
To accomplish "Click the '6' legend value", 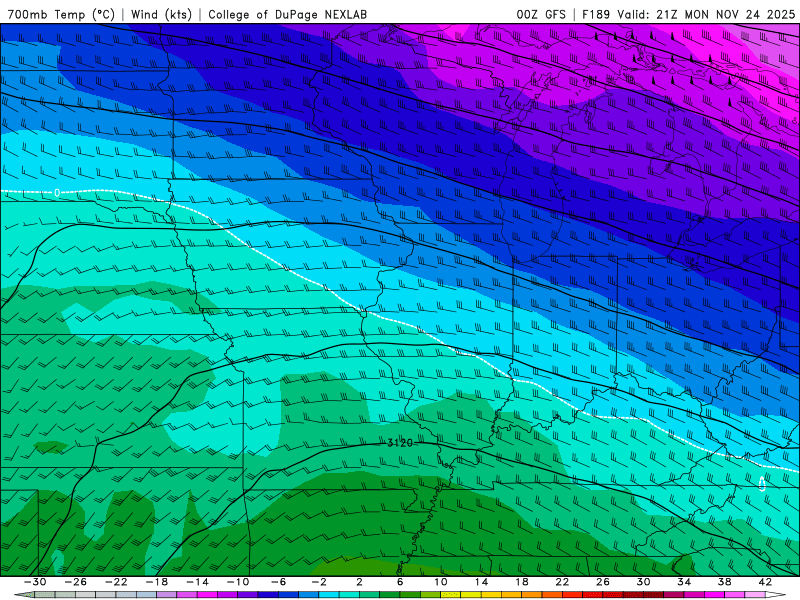I will click(x=400, y=582).
